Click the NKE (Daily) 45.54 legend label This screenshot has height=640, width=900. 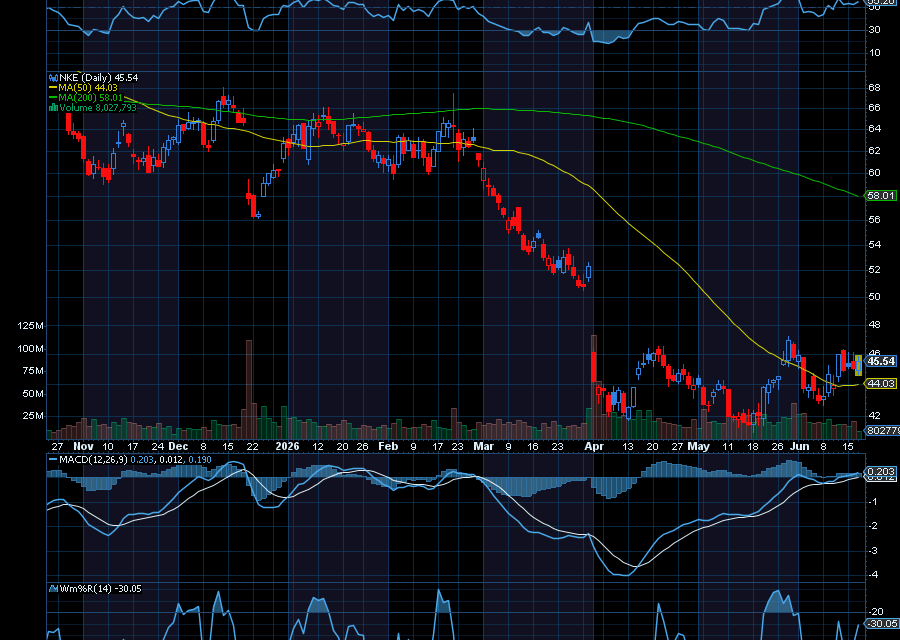[x=99, y=77]
